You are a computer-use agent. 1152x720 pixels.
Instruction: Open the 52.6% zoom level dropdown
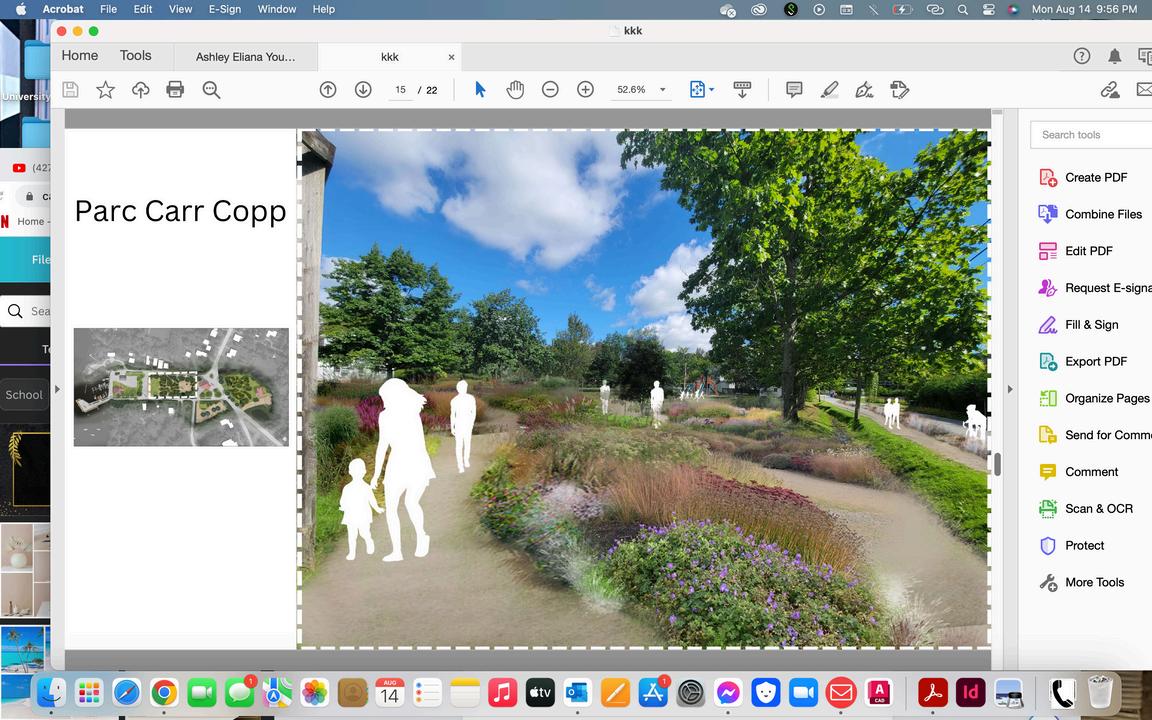coord(662,90)
